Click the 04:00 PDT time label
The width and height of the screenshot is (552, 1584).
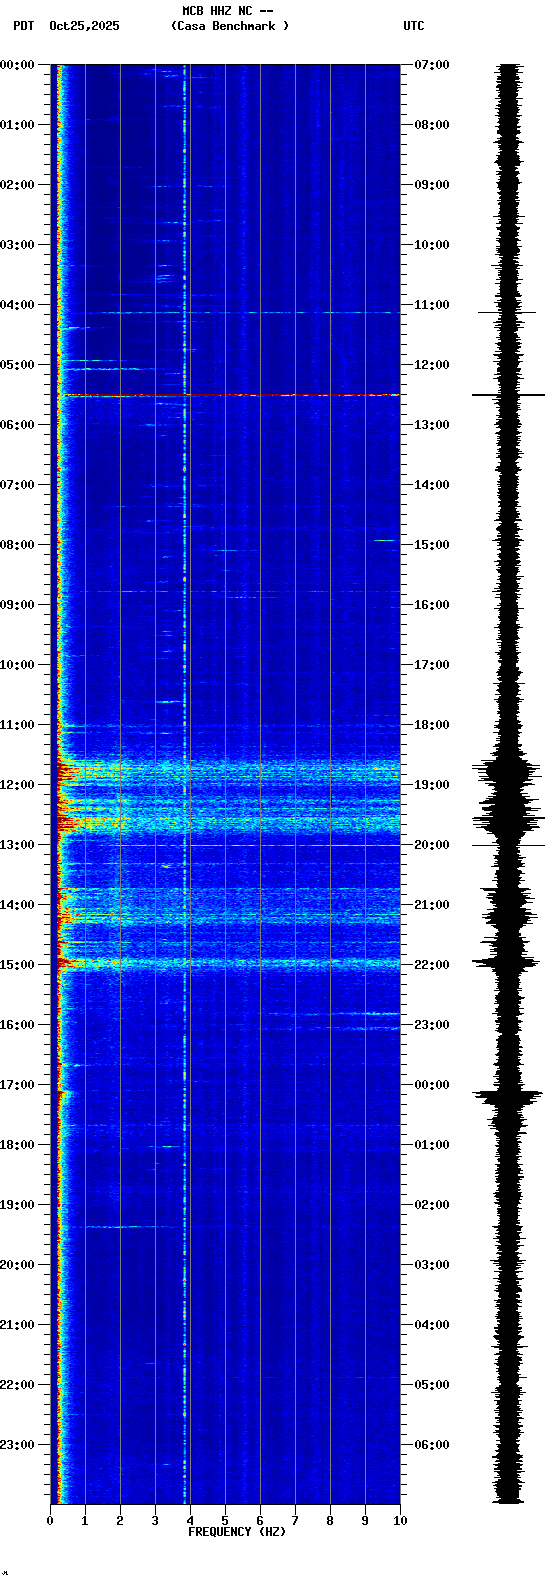(x=18, y=305)
